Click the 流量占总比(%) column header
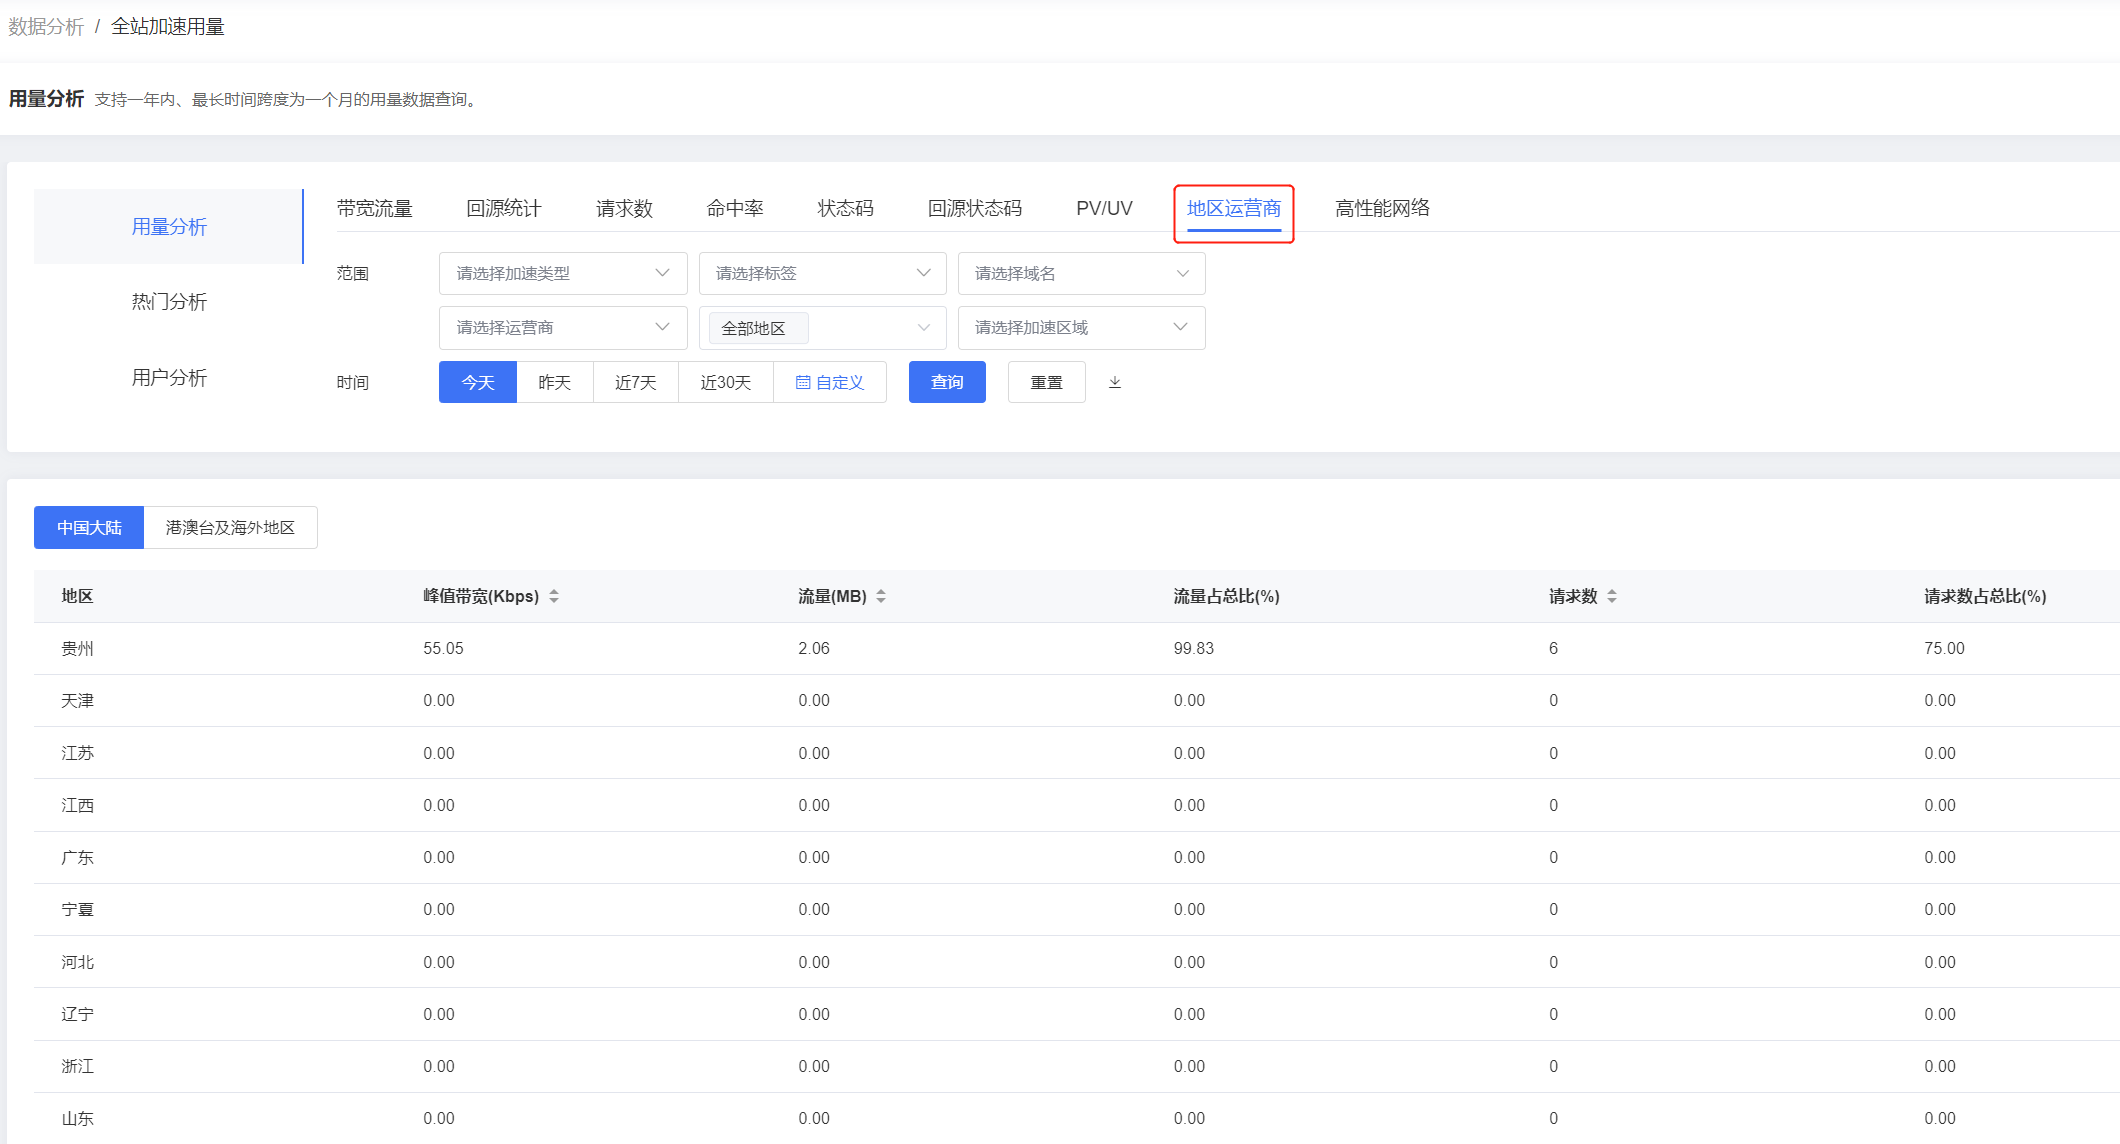Screen dimensions: 2120x1144 click(1227, 596)
